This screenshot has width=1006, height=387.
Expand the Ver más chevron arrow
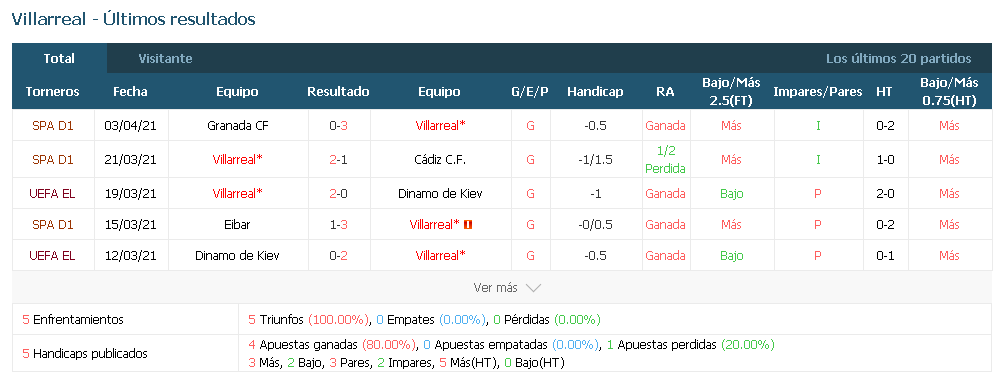533,288
